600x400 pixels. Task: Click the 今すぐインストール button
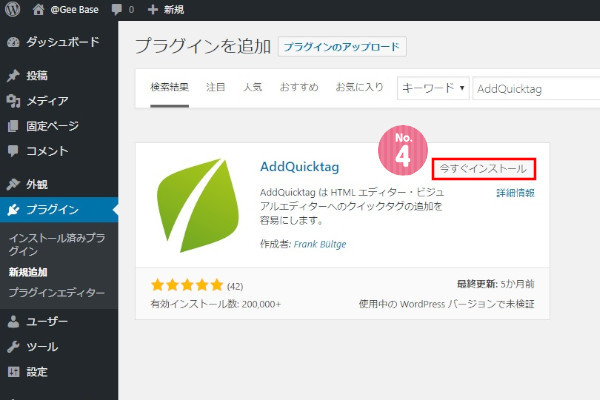coord(484,168)
